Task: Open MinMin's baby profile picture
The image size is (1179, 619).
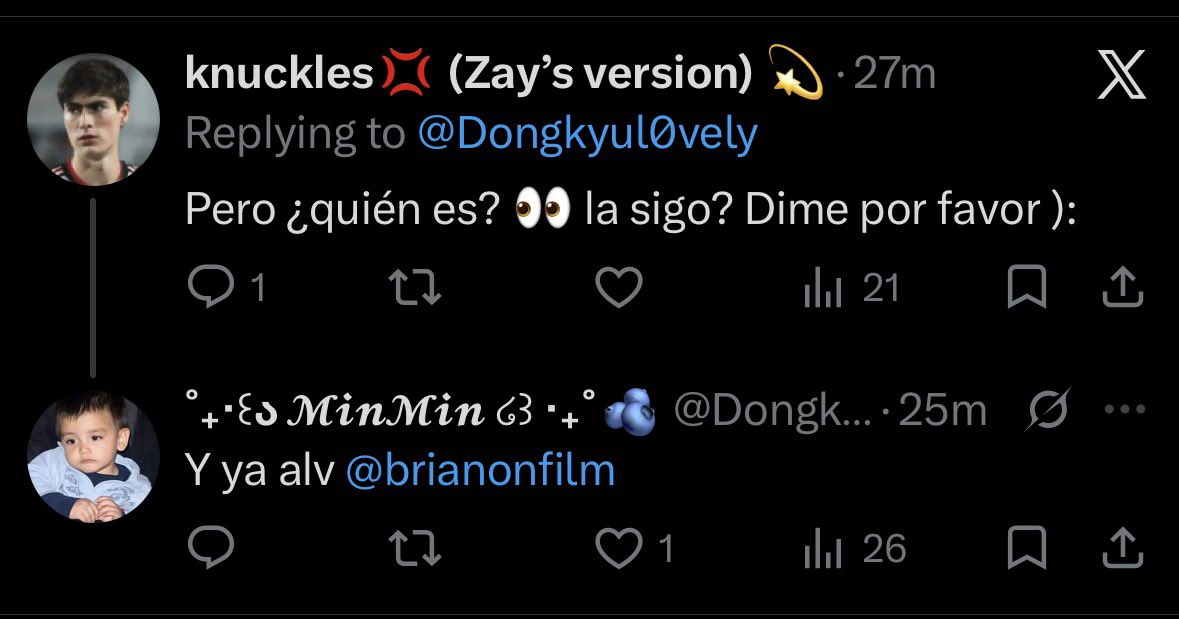Action: coord(93,456)
